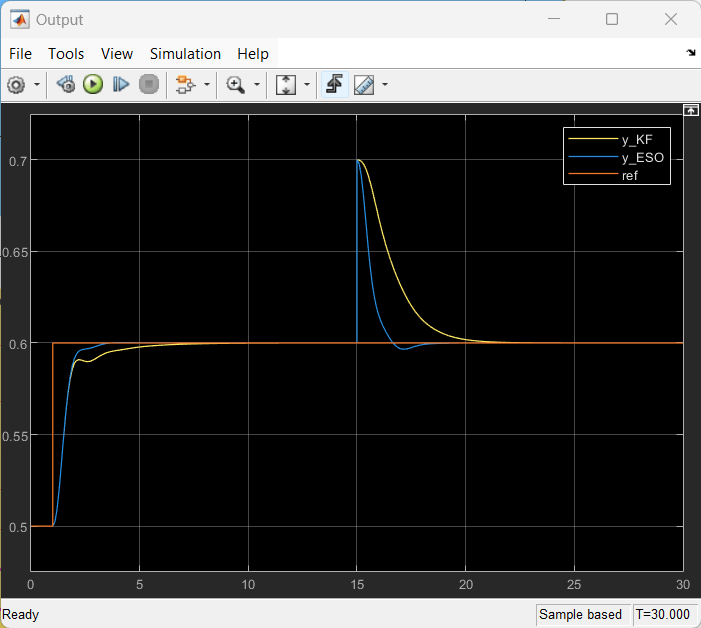Image resolution: width=701 pixels, height=628 pixels.
Task: Click the maximize axes button at plot corner
Action: (x=689, y=110)
